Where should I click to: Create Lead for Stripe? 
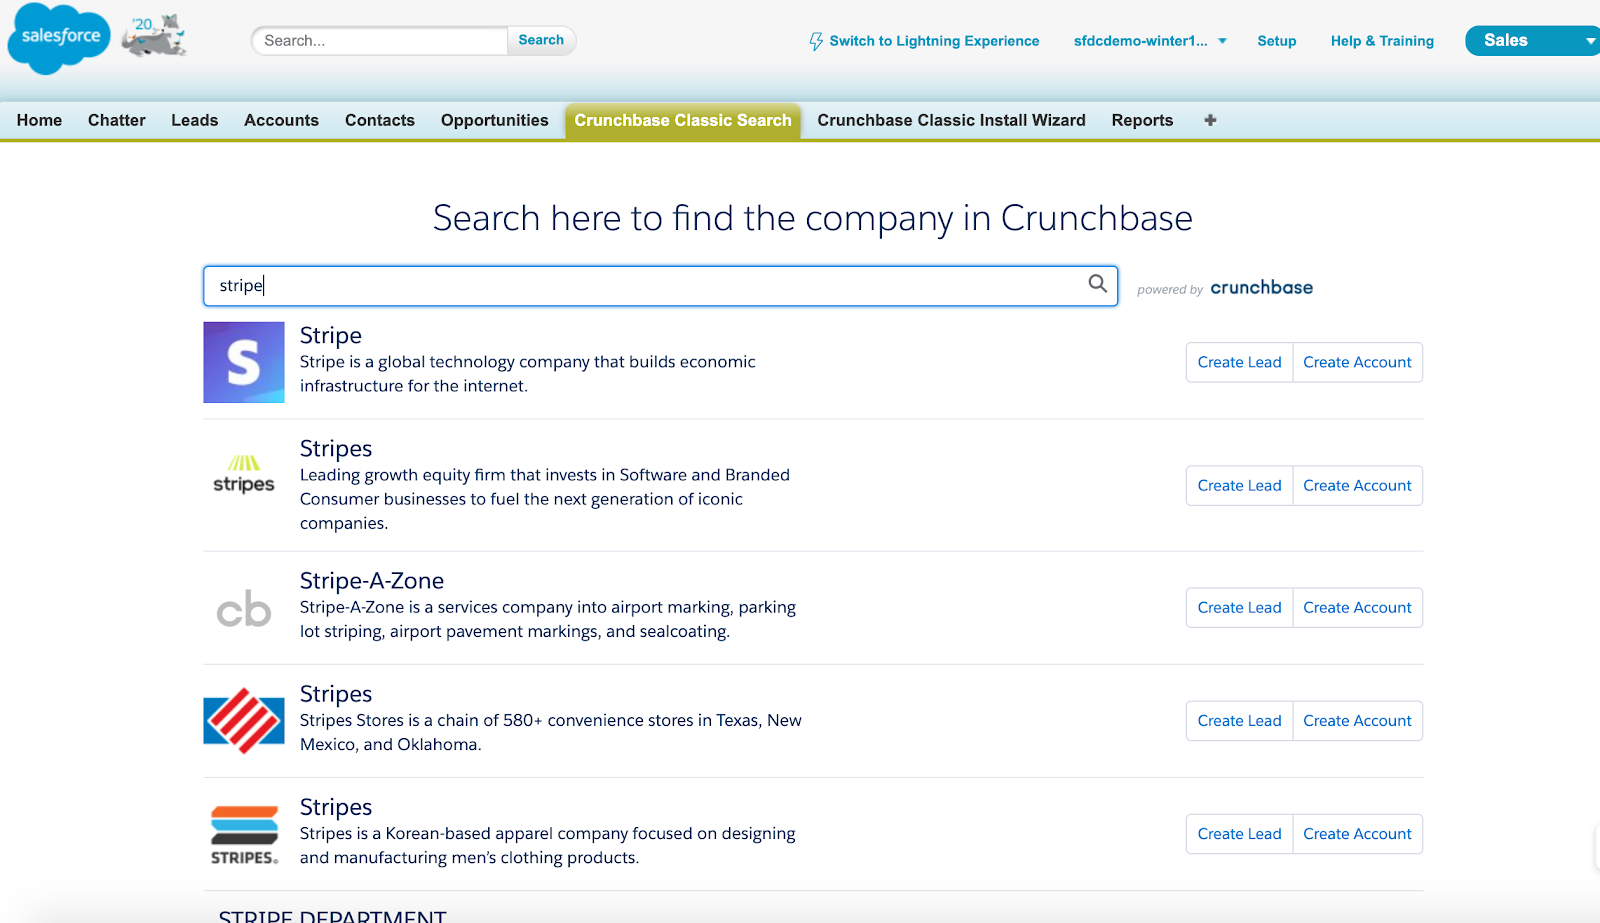[1239, 362]
